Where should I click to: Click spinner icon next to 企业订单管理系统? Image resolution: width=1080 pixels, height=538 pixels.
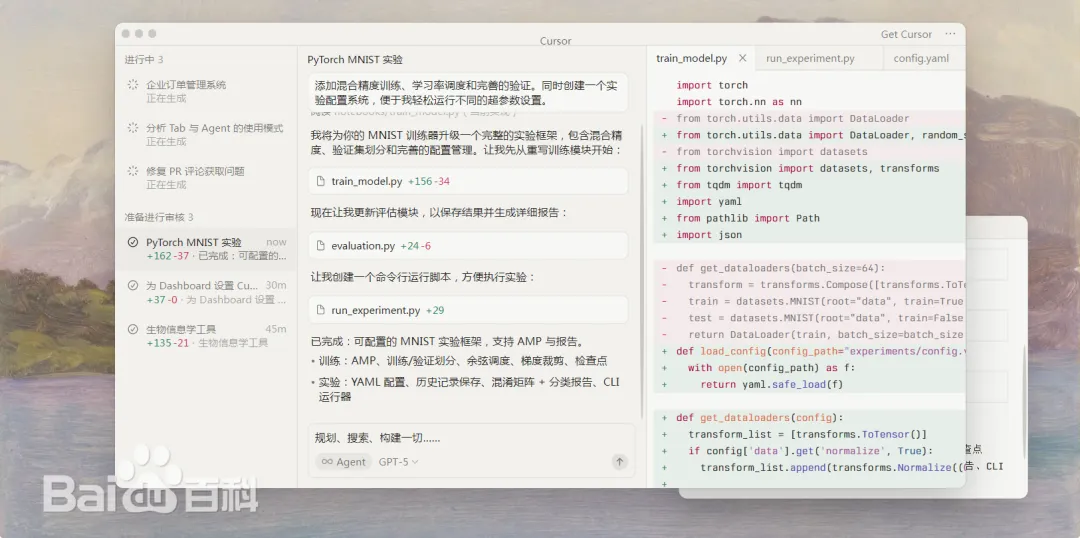133,85
